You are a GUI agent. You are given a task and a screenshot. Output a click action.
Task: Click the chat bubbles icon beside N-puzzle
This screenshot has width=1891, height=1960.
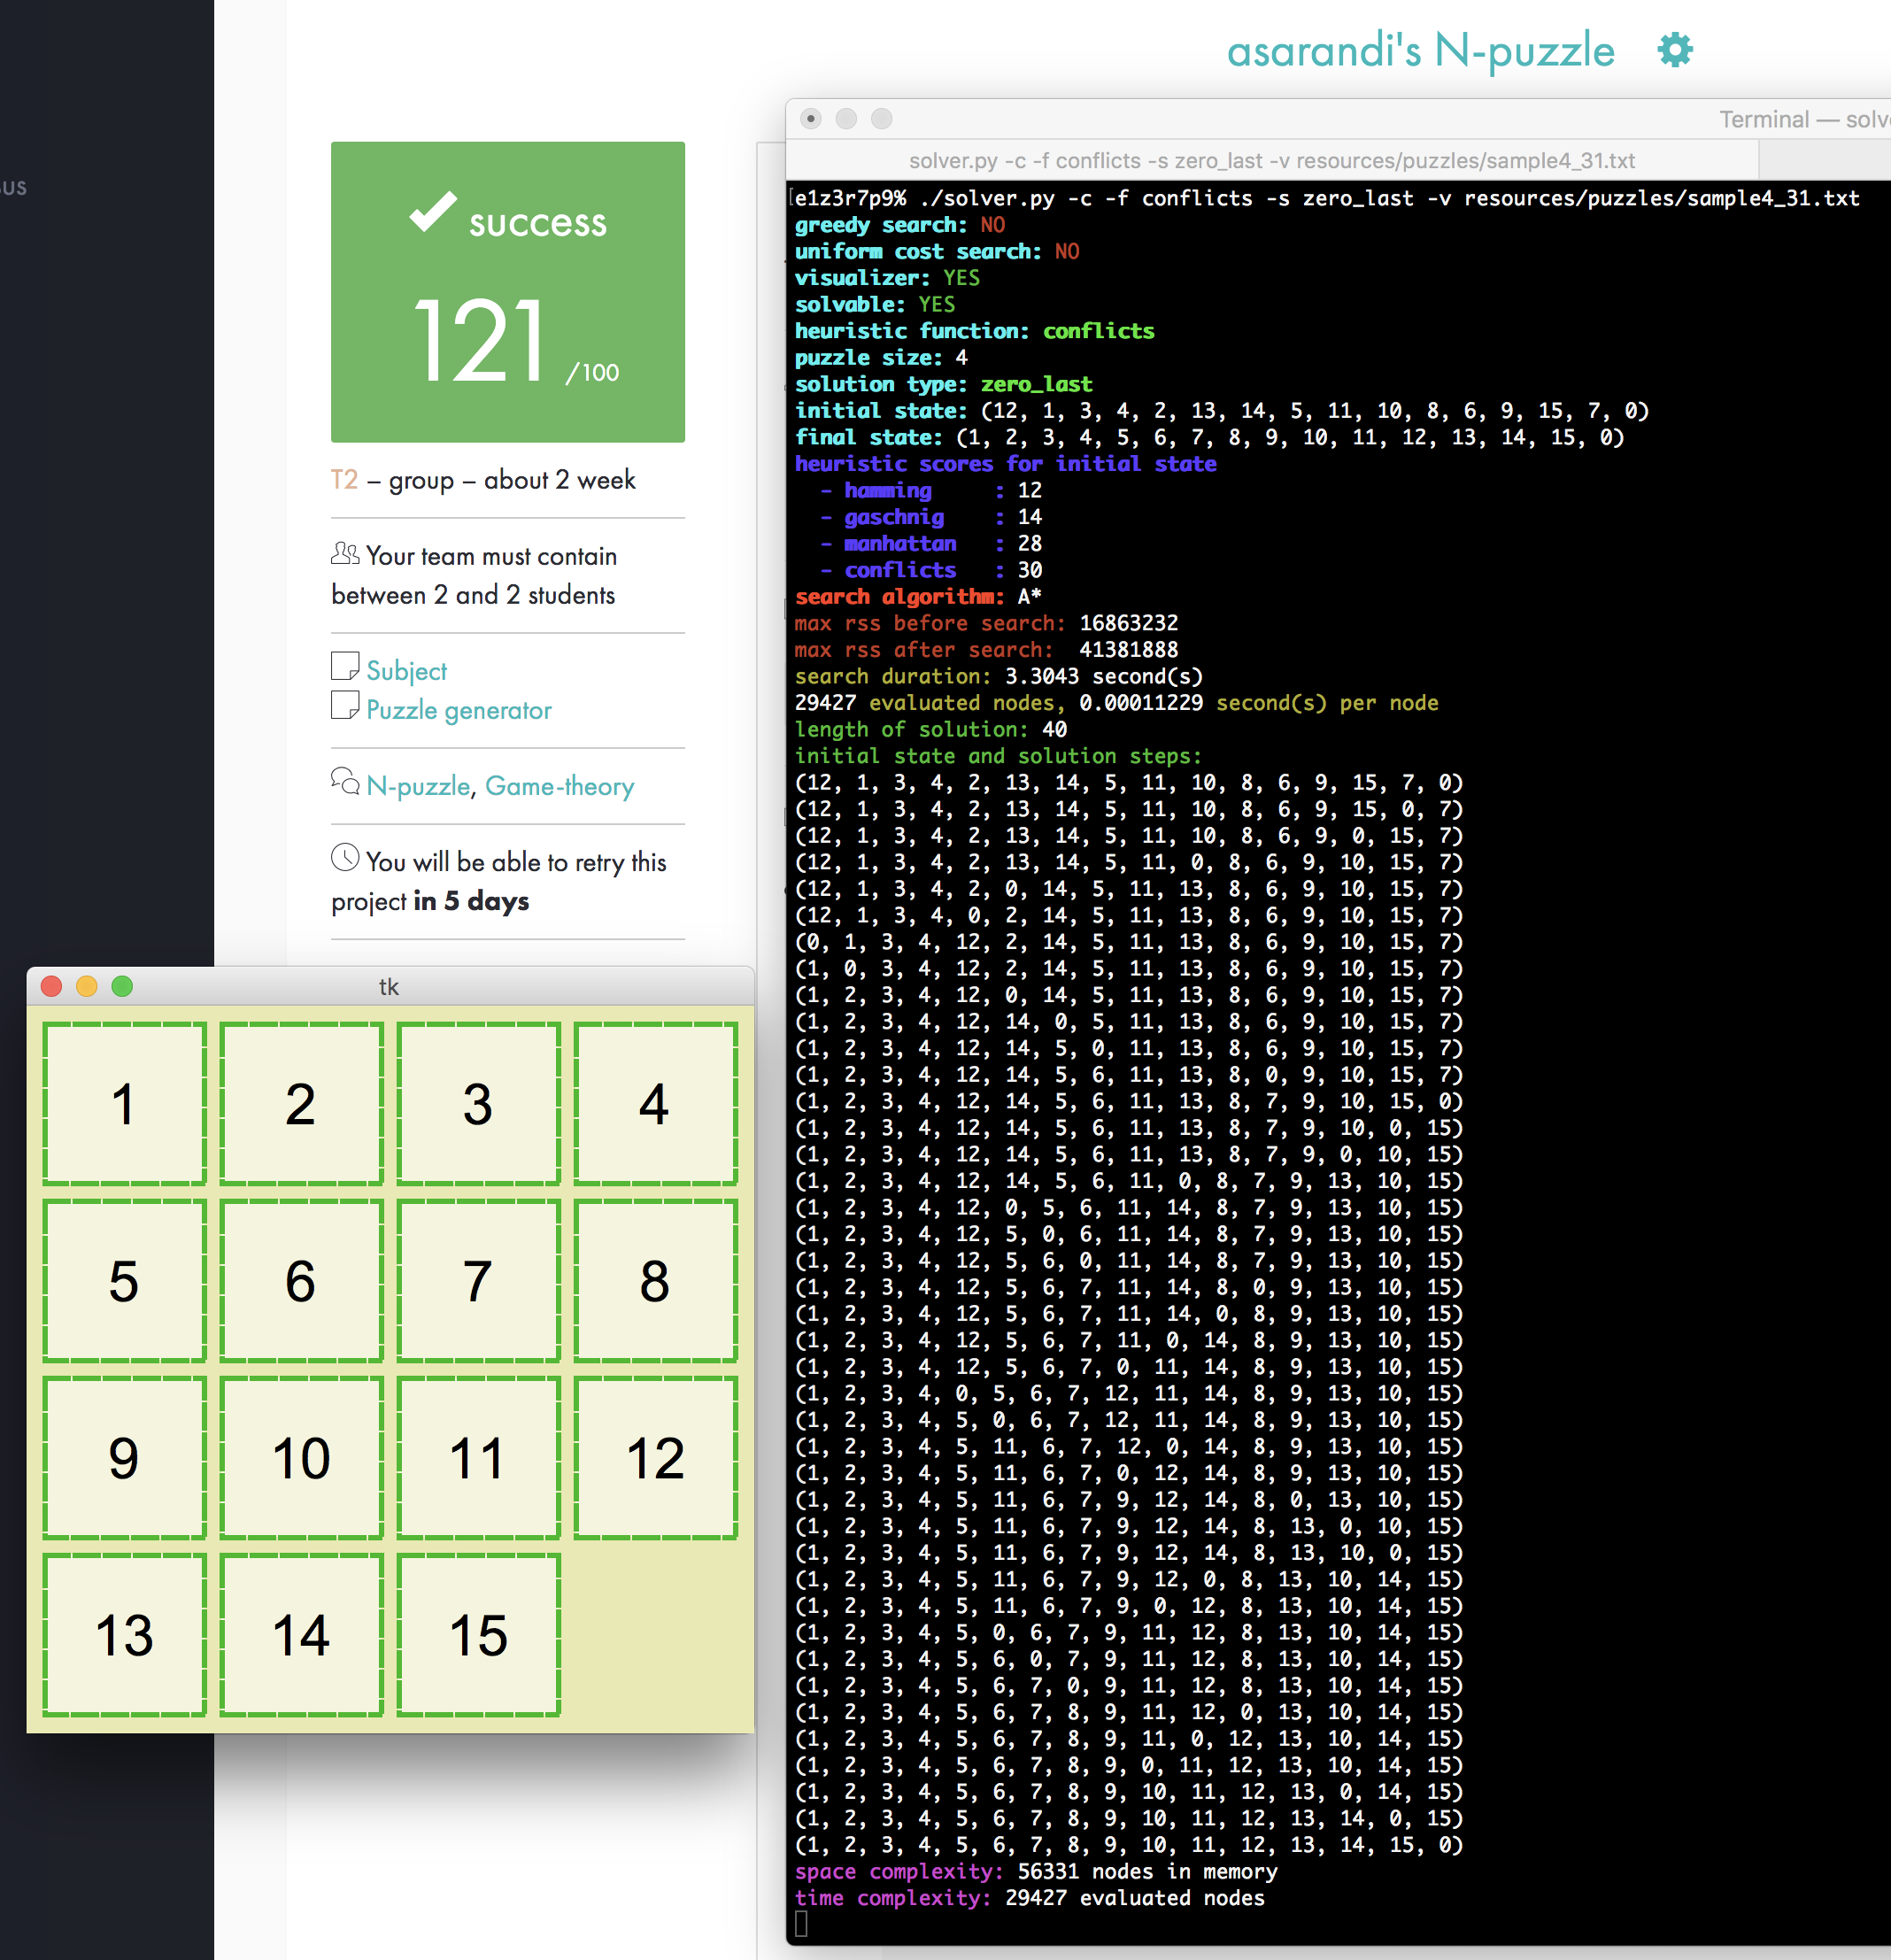(x=345, y=781)
